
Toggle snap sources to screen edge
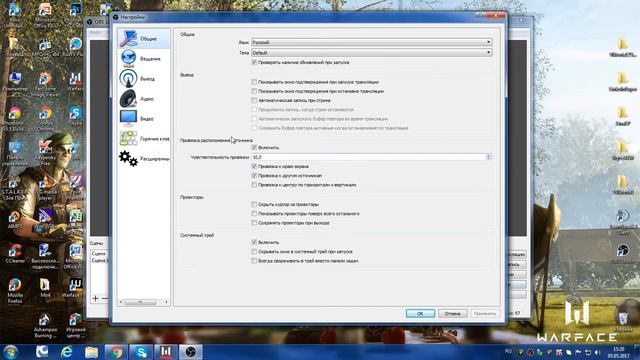tap(254, 166)
